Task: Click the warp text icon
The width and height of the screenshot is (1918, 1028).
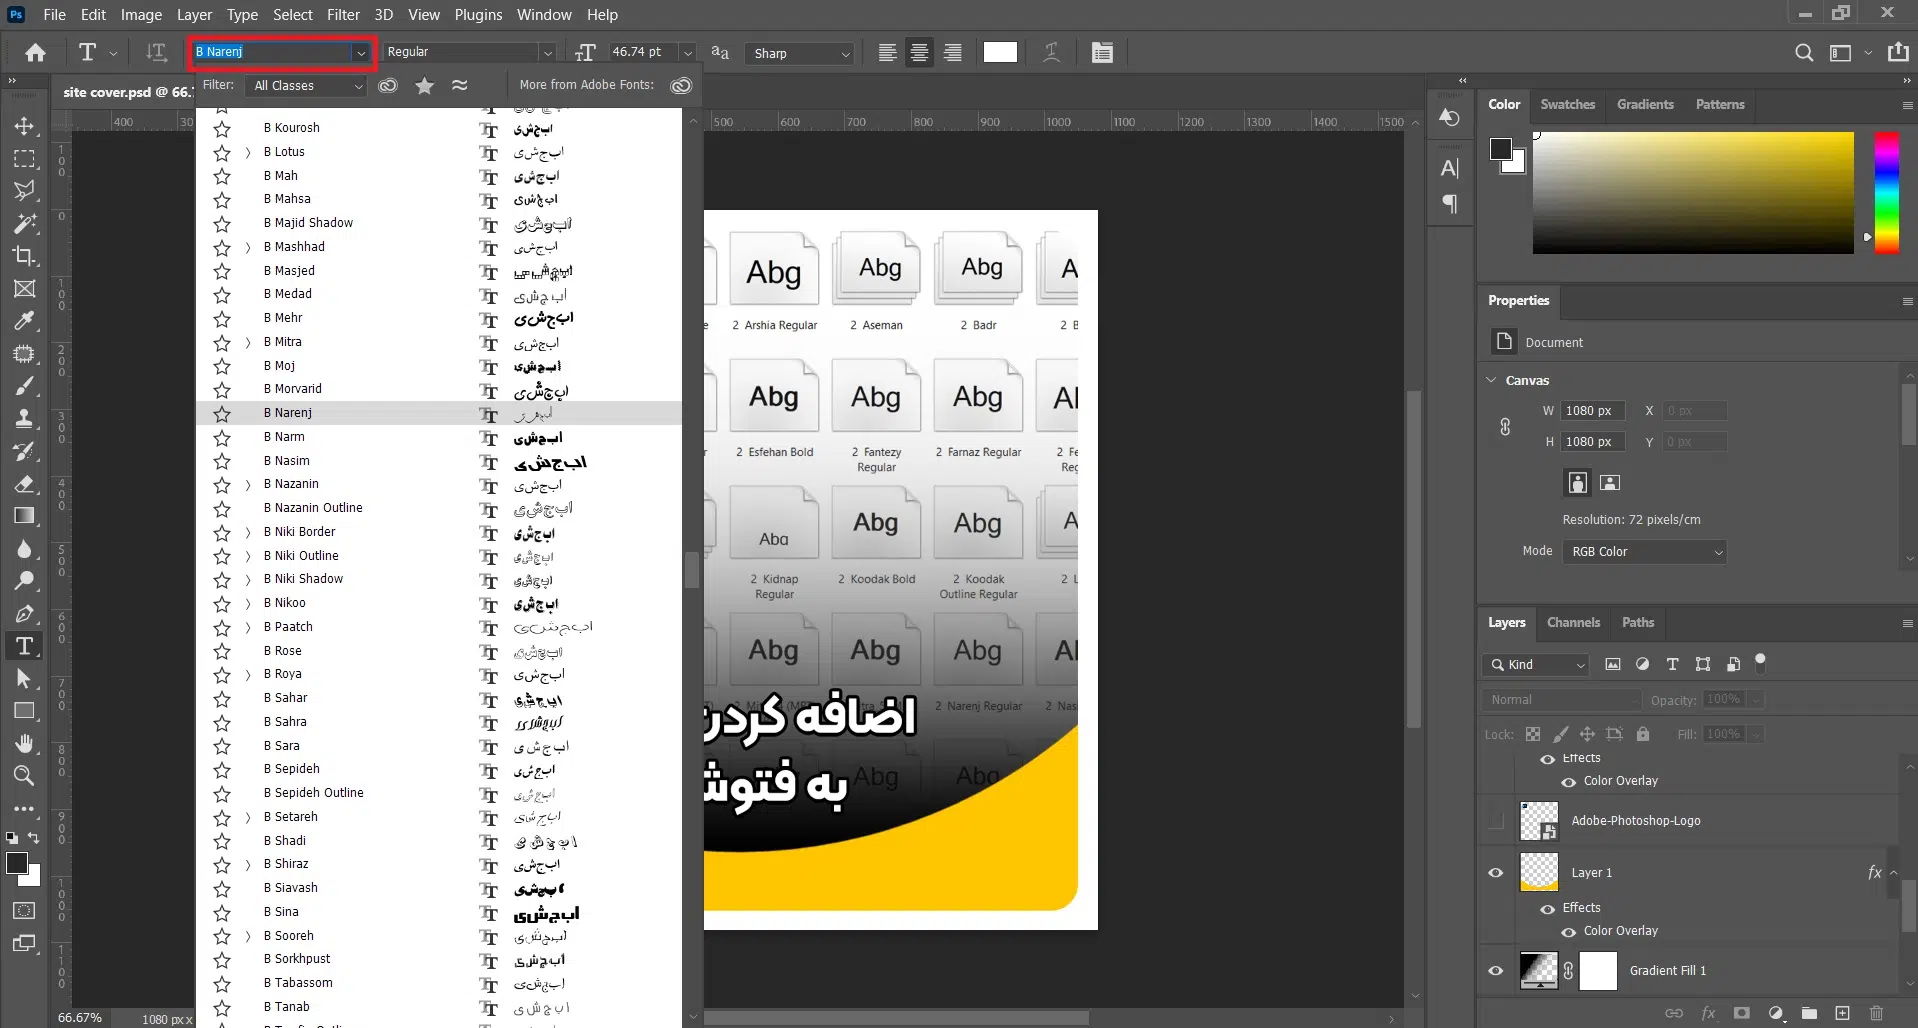Action: (x=1051, y=53)
